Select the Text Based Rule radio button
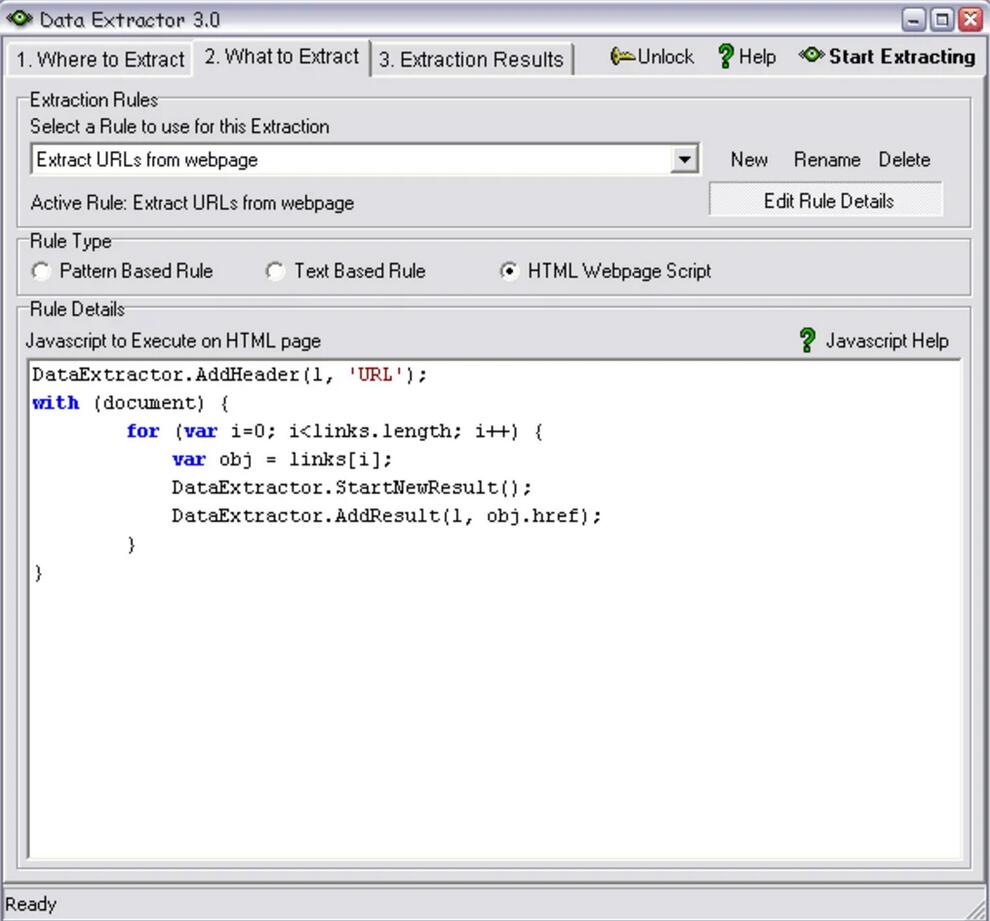 tap(275, 271)
